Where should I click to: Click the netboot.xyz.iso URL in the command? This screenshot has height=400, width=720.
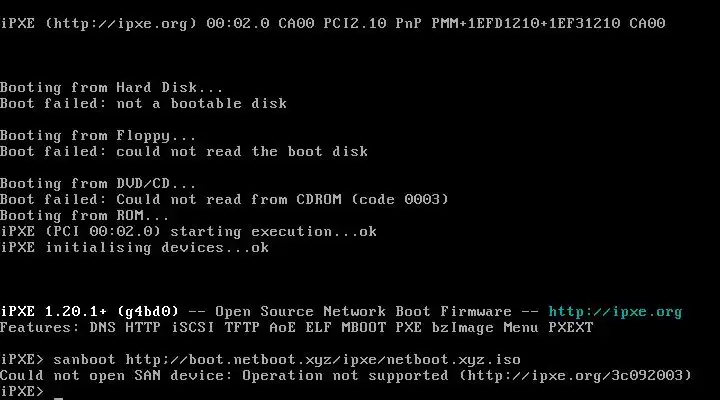(323, 360)
